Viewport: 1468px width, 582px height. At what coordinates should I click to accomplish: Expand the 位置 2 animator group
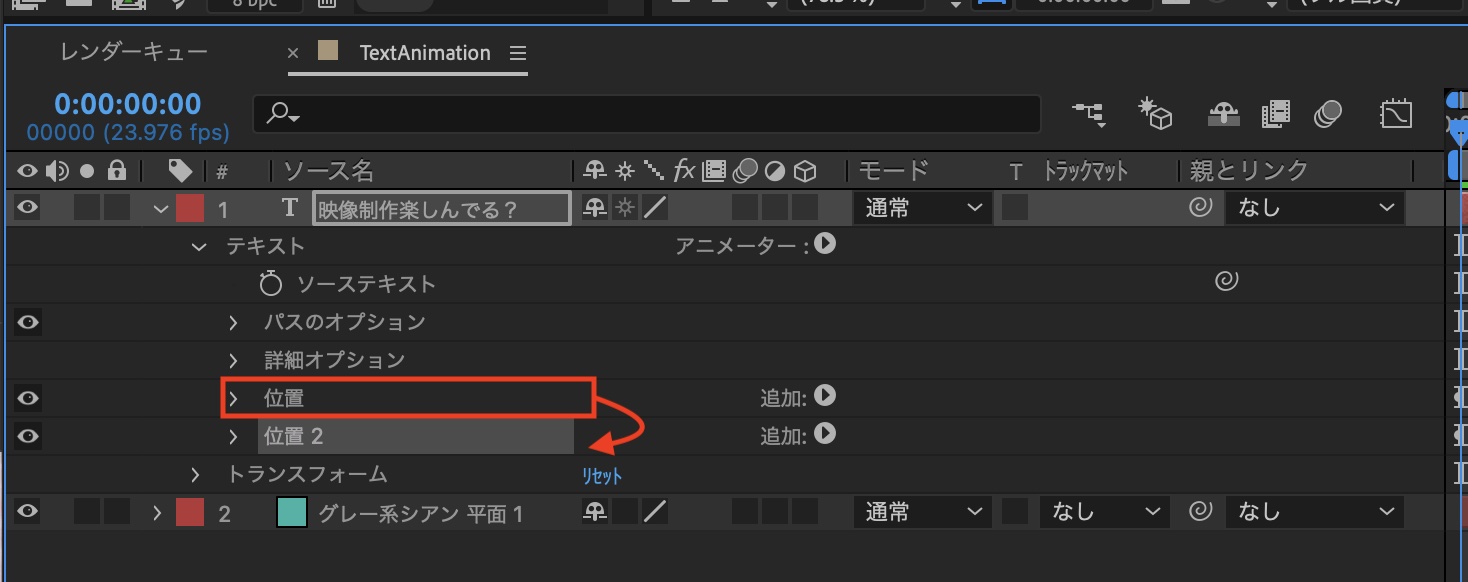tap(233, 436)
